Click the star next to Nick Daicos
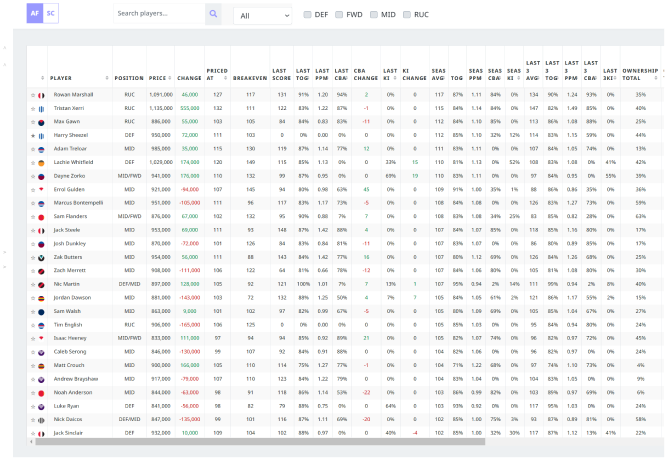This screenshot has height=458, width=665. pyautogui.click(x=33, y=419)
